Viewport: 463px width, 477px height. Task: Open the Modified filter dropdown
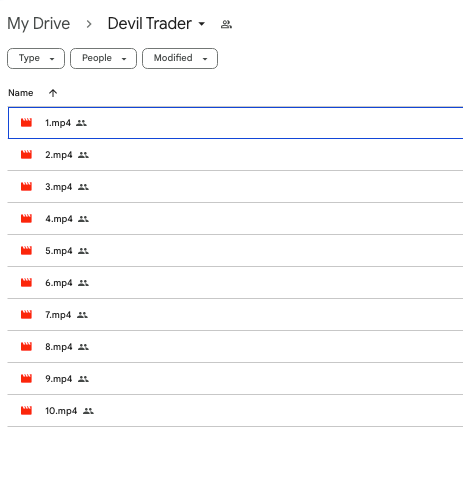click(180, 58)
